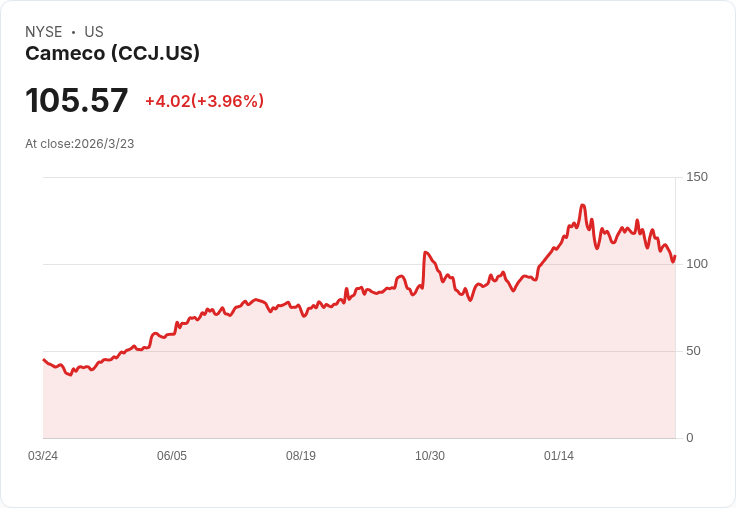
Task: Click the 150 y-axis label
Action: (697, 177)
